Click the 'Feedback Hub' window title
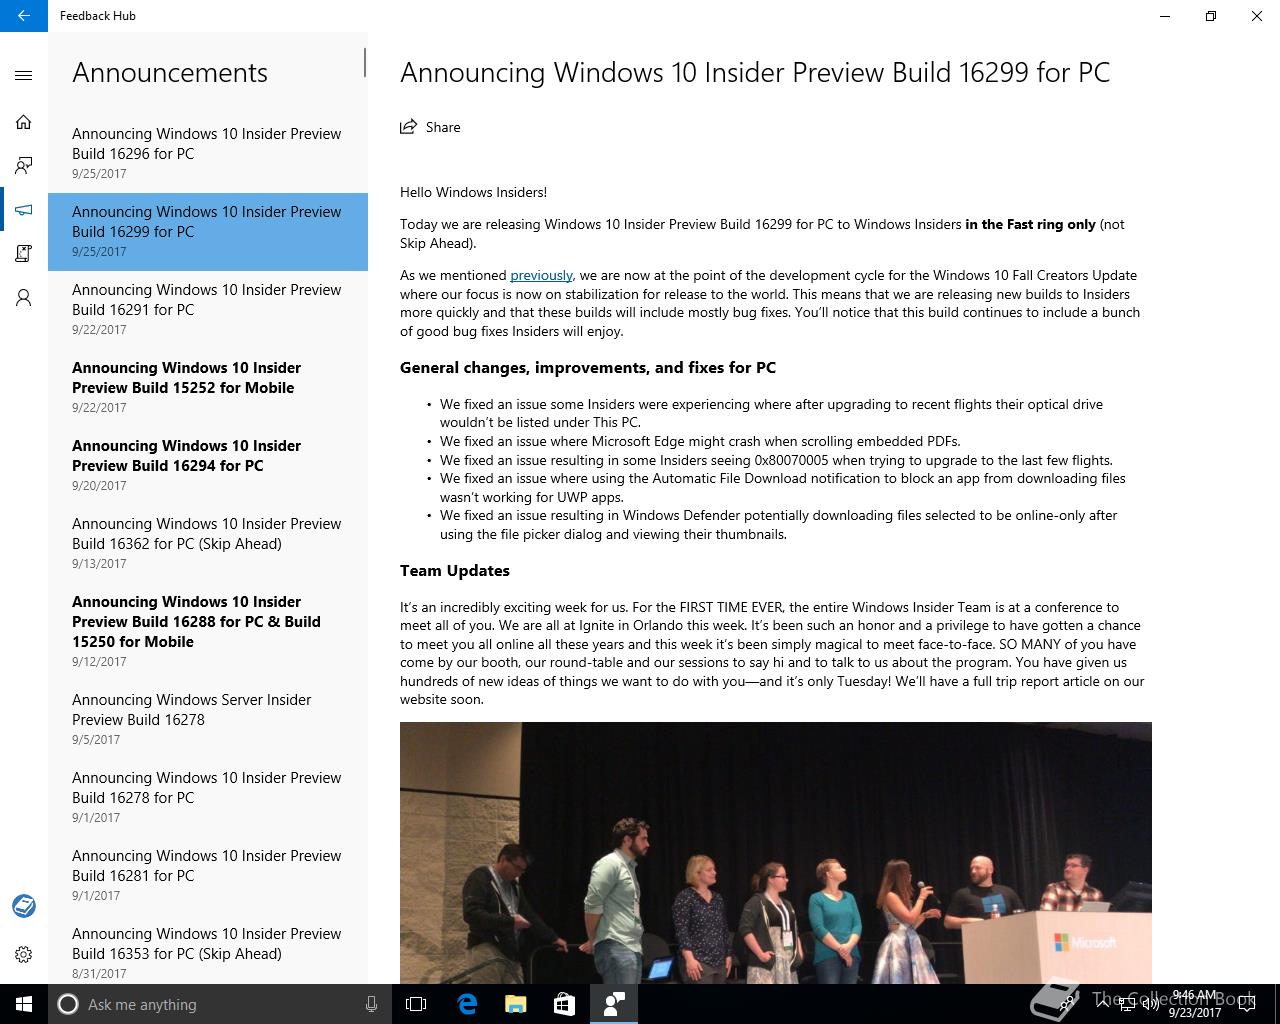 click(x=98, y=16)
